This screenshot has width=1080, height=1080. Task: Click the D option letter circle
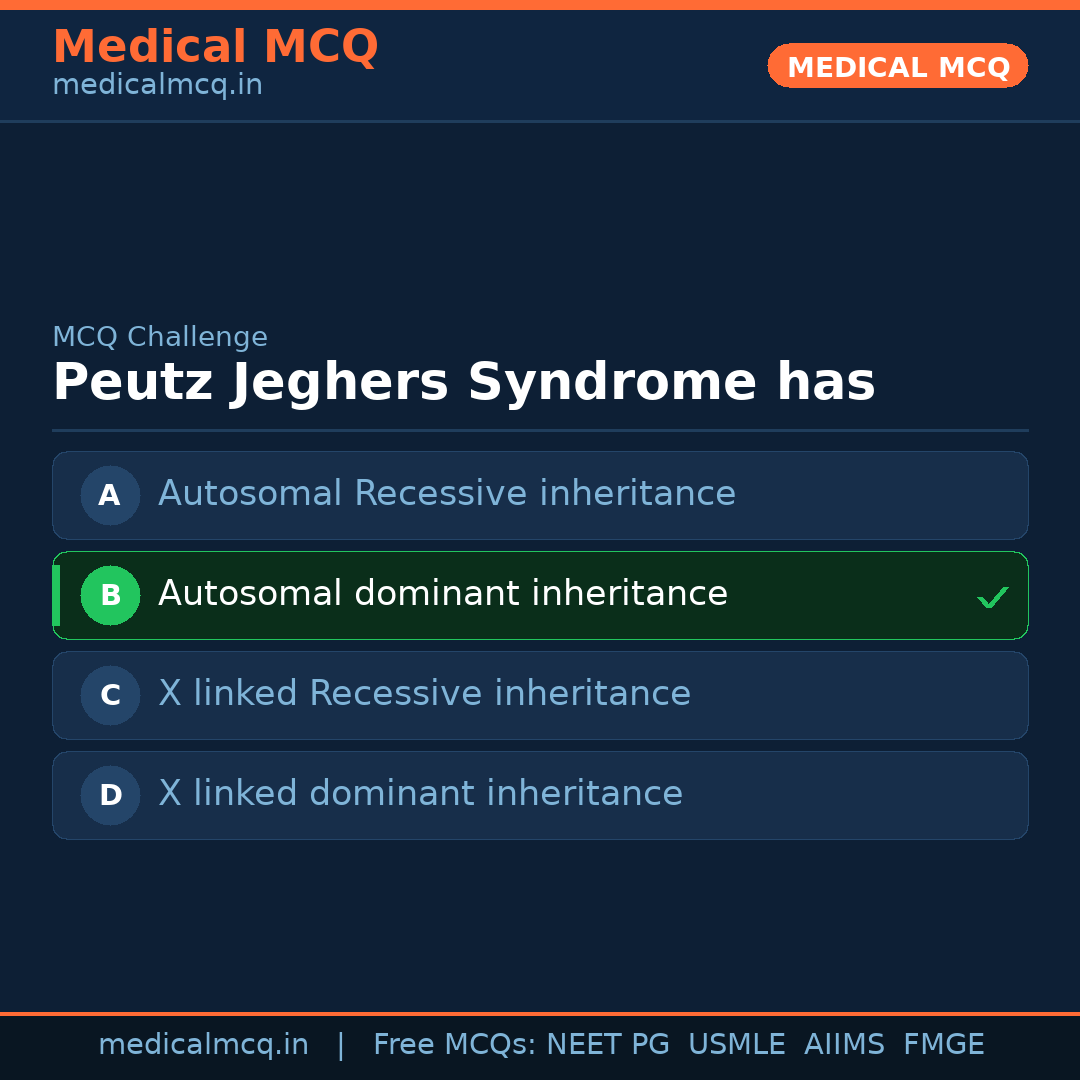[110, 795]
